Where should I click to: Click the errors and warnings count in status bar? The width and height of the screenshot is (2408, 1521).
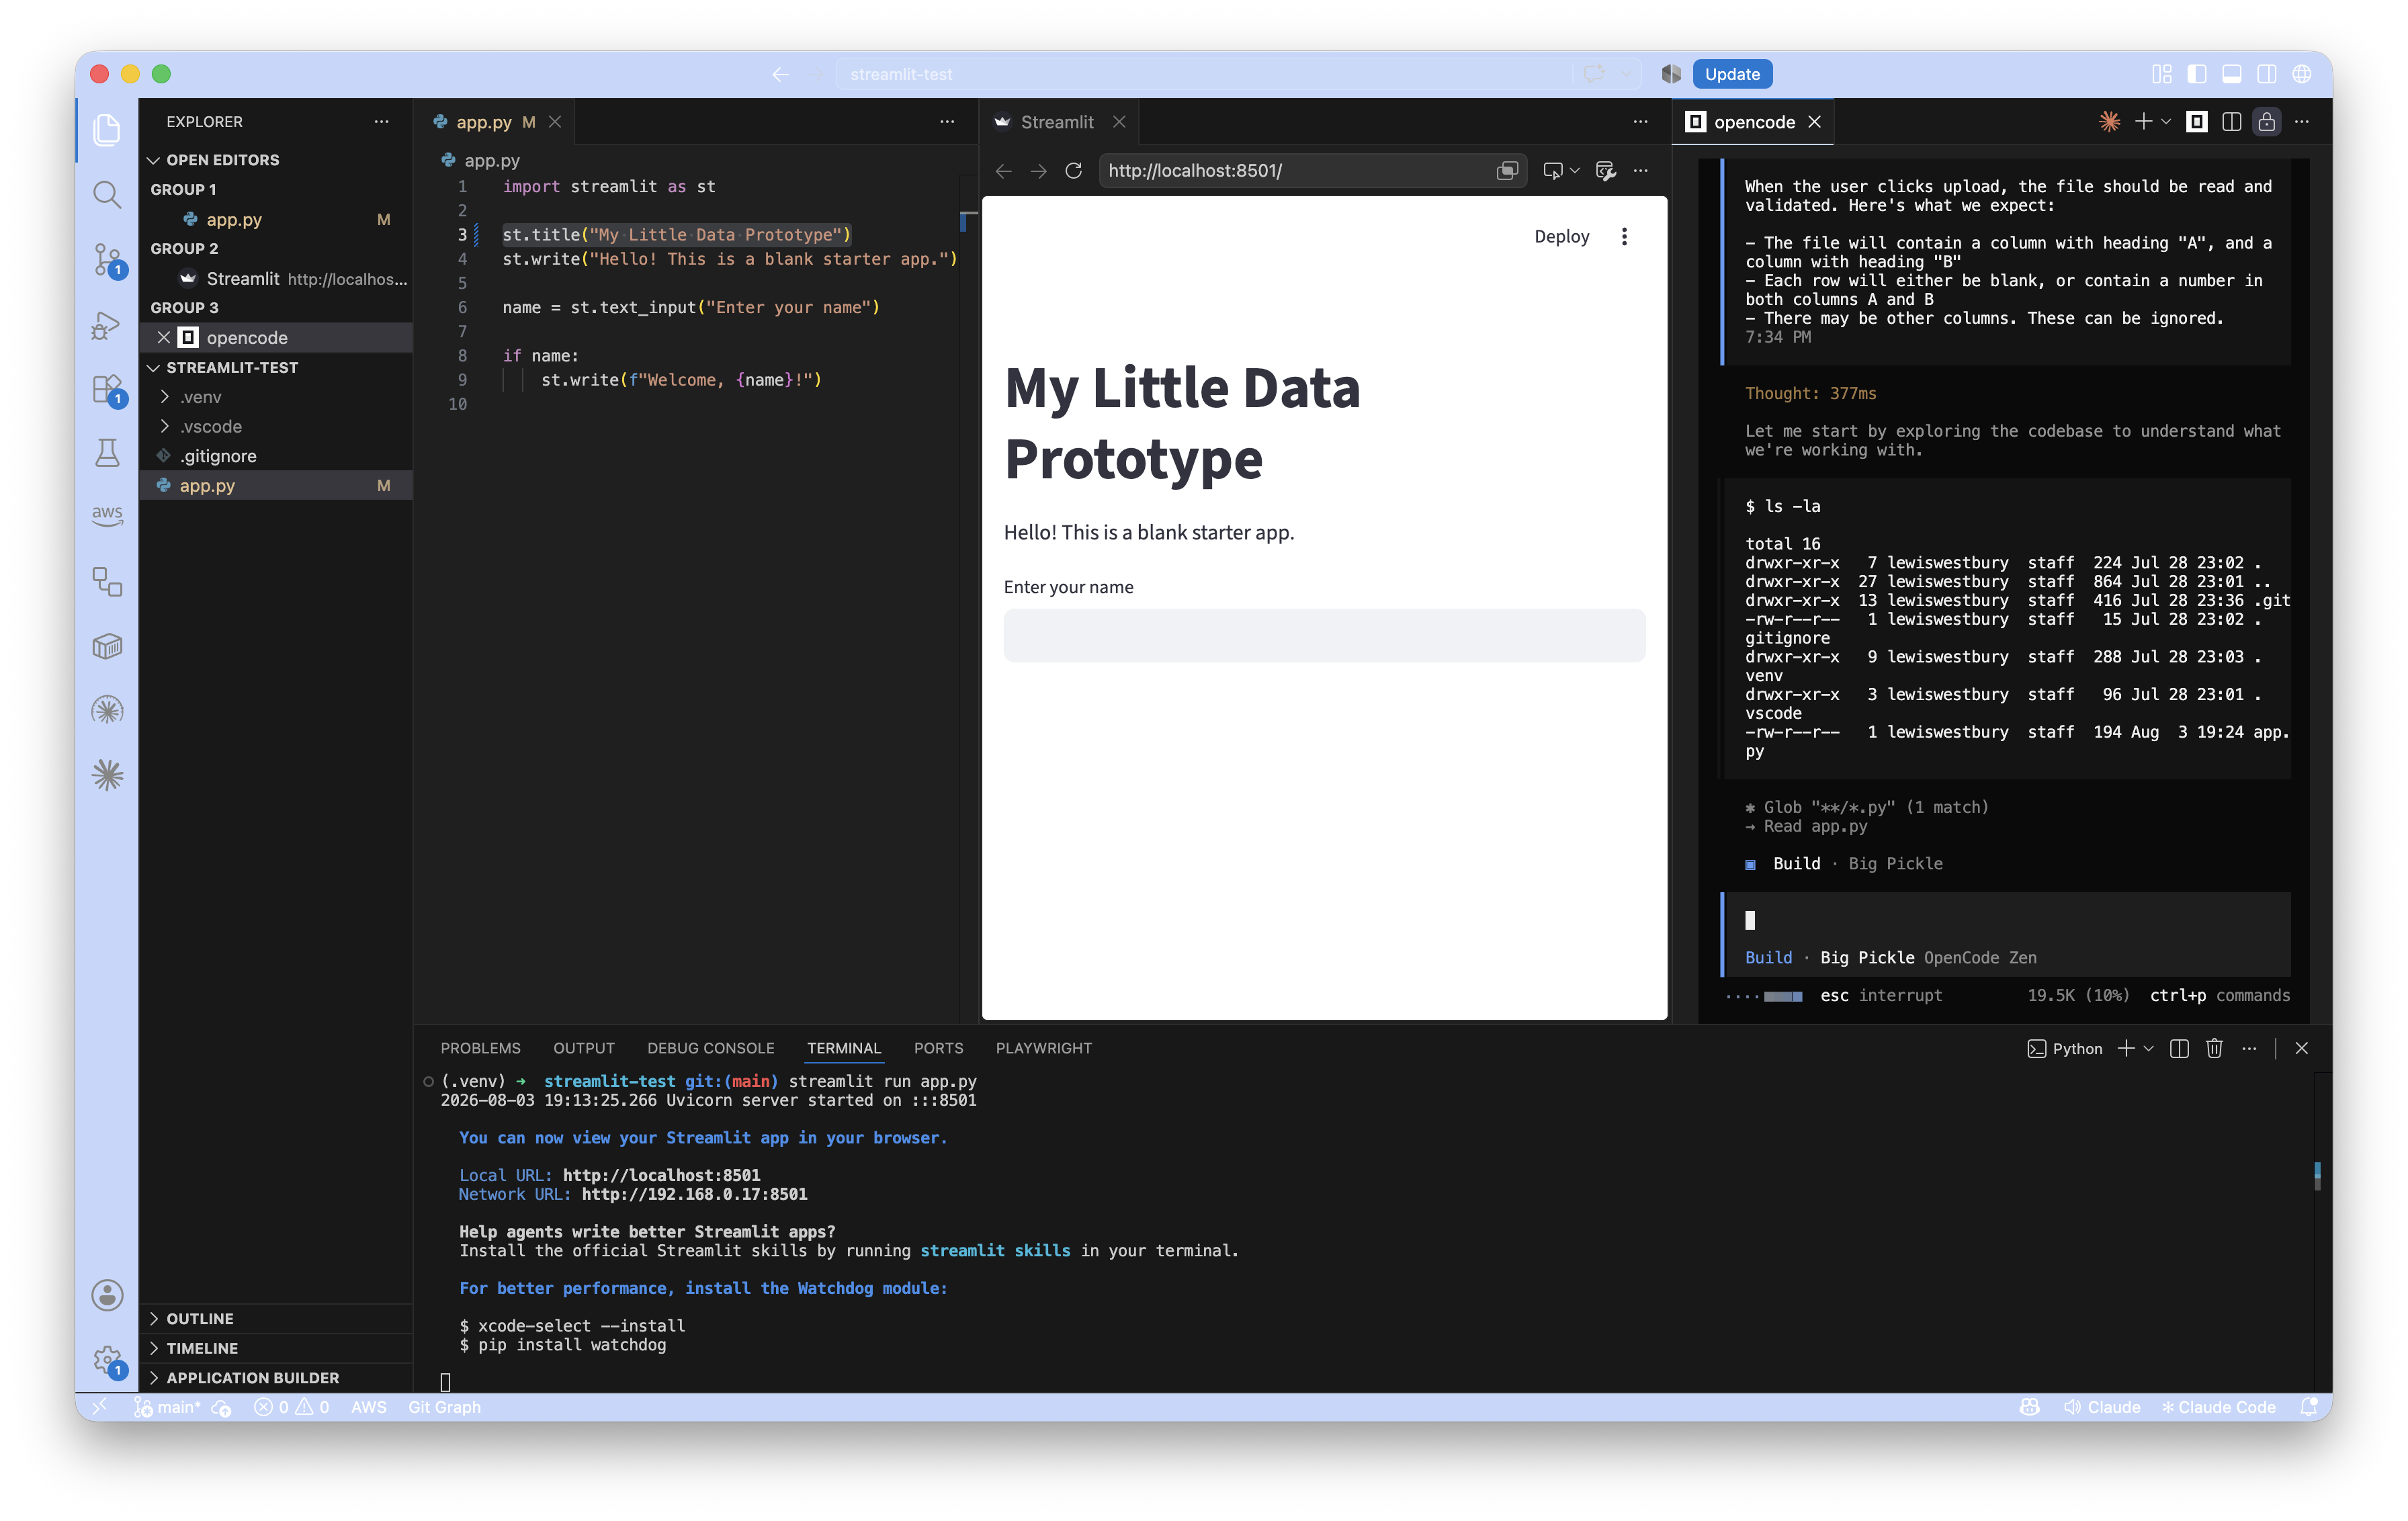coord(291,1407)
